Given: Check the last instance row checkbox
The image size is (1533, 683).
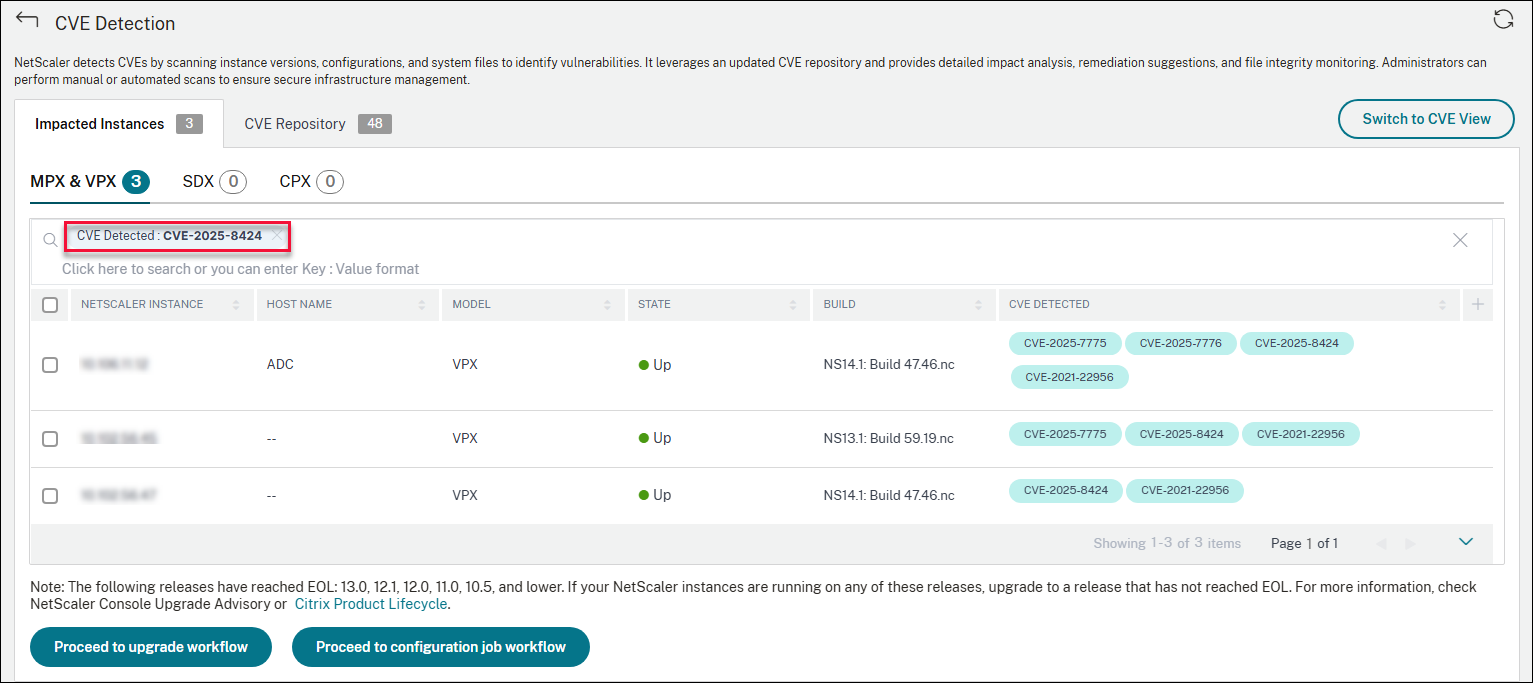Looking at the screenshot, I should click(x=50, y=495).
